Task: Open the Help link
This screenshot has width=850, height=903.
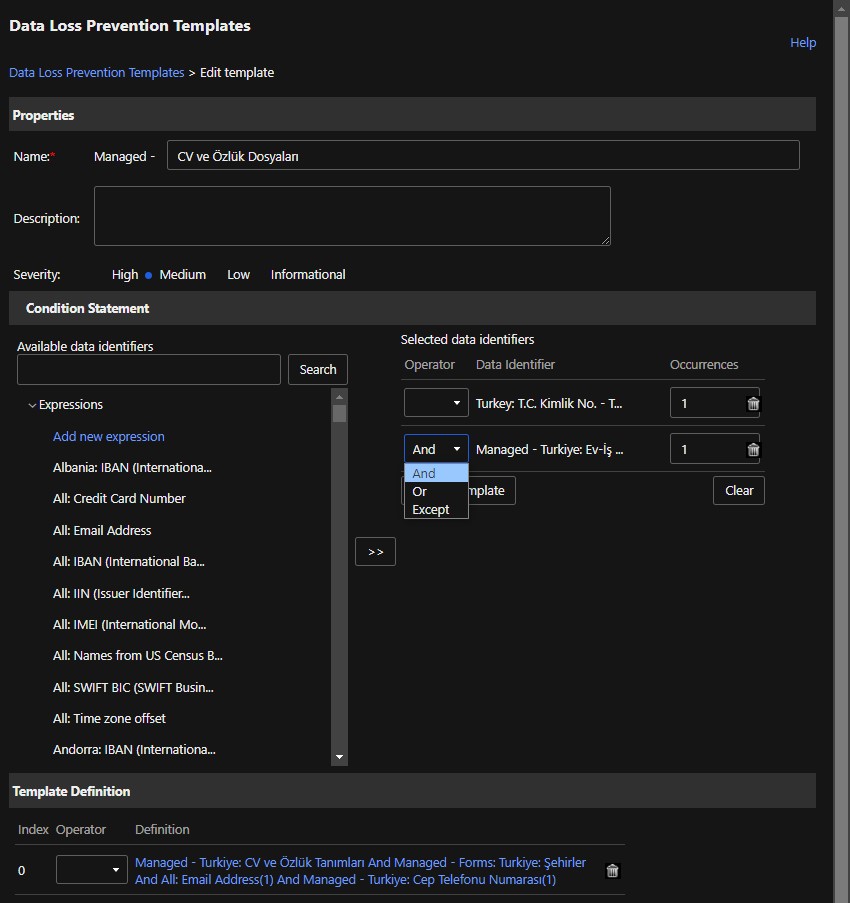Action: [x=803, y=43]
